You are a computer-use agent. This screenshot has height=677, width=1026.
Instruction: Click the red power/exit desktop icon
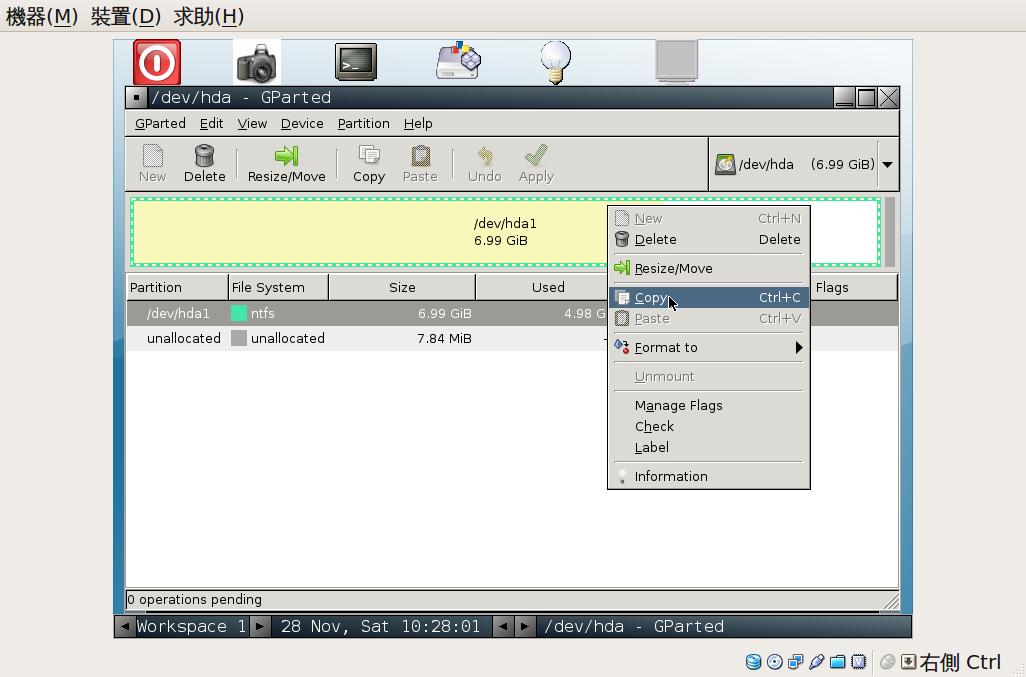[157, 62]
